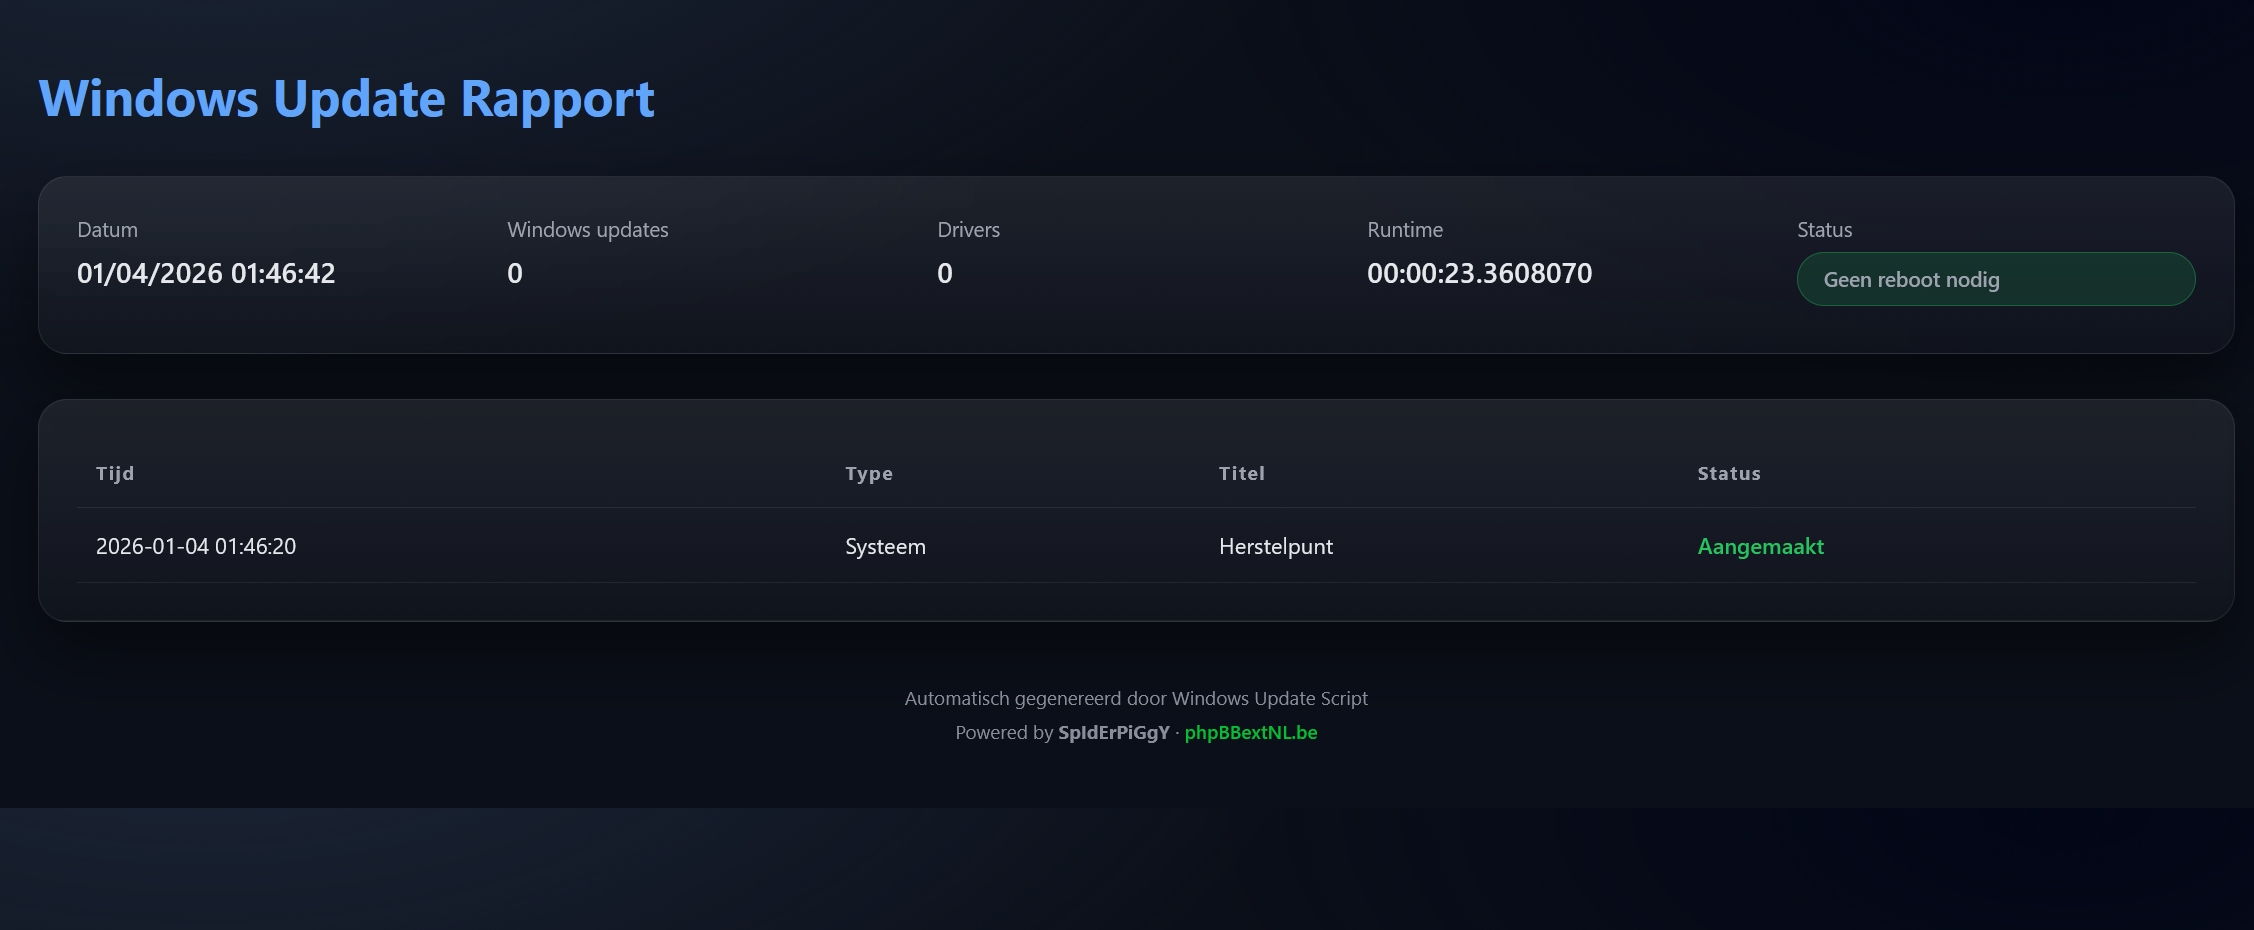Click the Drivers label in summary card
2254x930 pixels.
pos(968,230)
